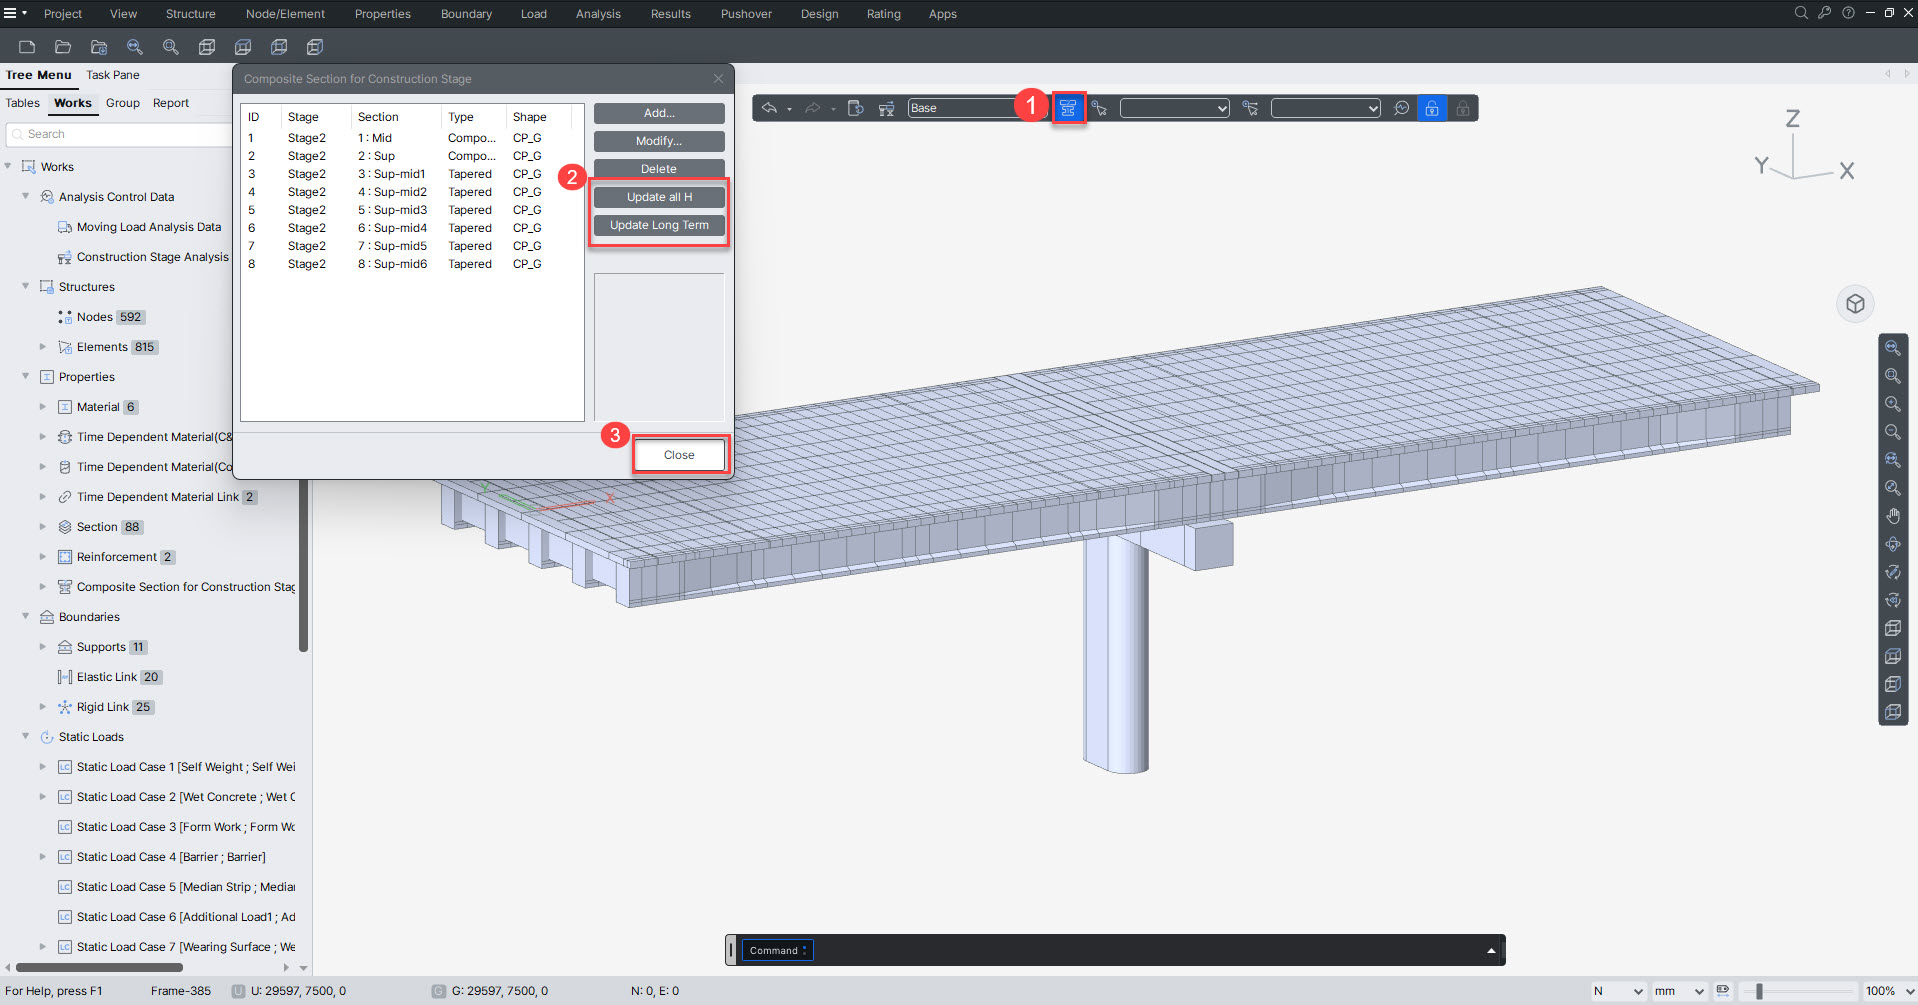Click Isometric view cube icon in top toolbar

click(207, 47)
